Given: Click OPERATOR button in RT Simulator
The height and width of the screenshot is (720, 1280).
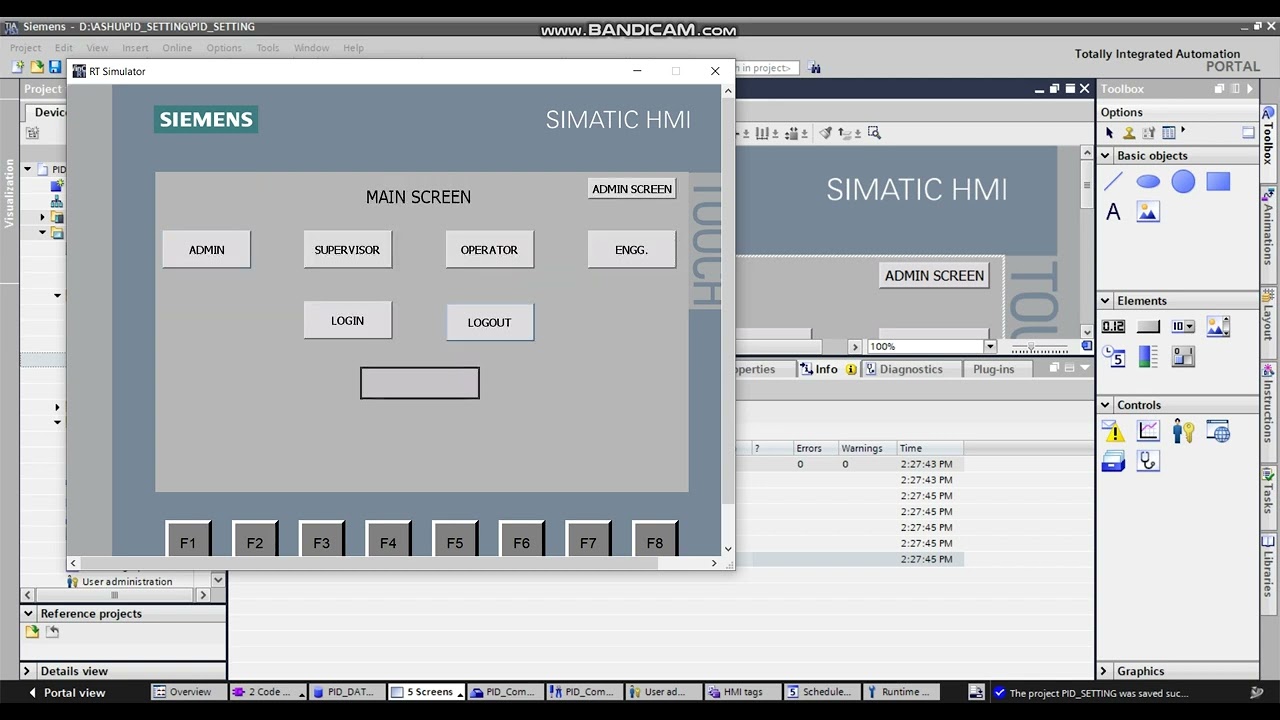Looking at the screenshot, I should coord(489,249).
